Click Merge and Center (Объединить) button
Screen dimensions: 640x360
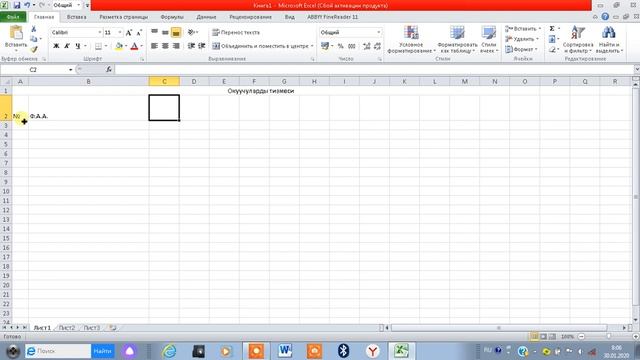260,46
